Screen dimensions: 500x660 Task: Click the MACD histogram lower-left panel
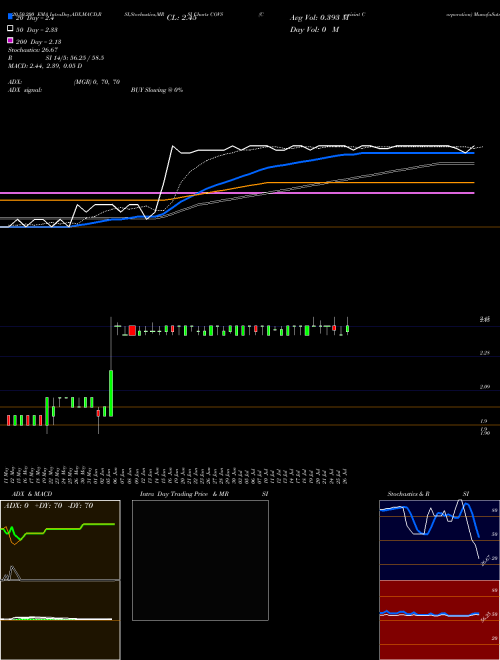(60, 620)
